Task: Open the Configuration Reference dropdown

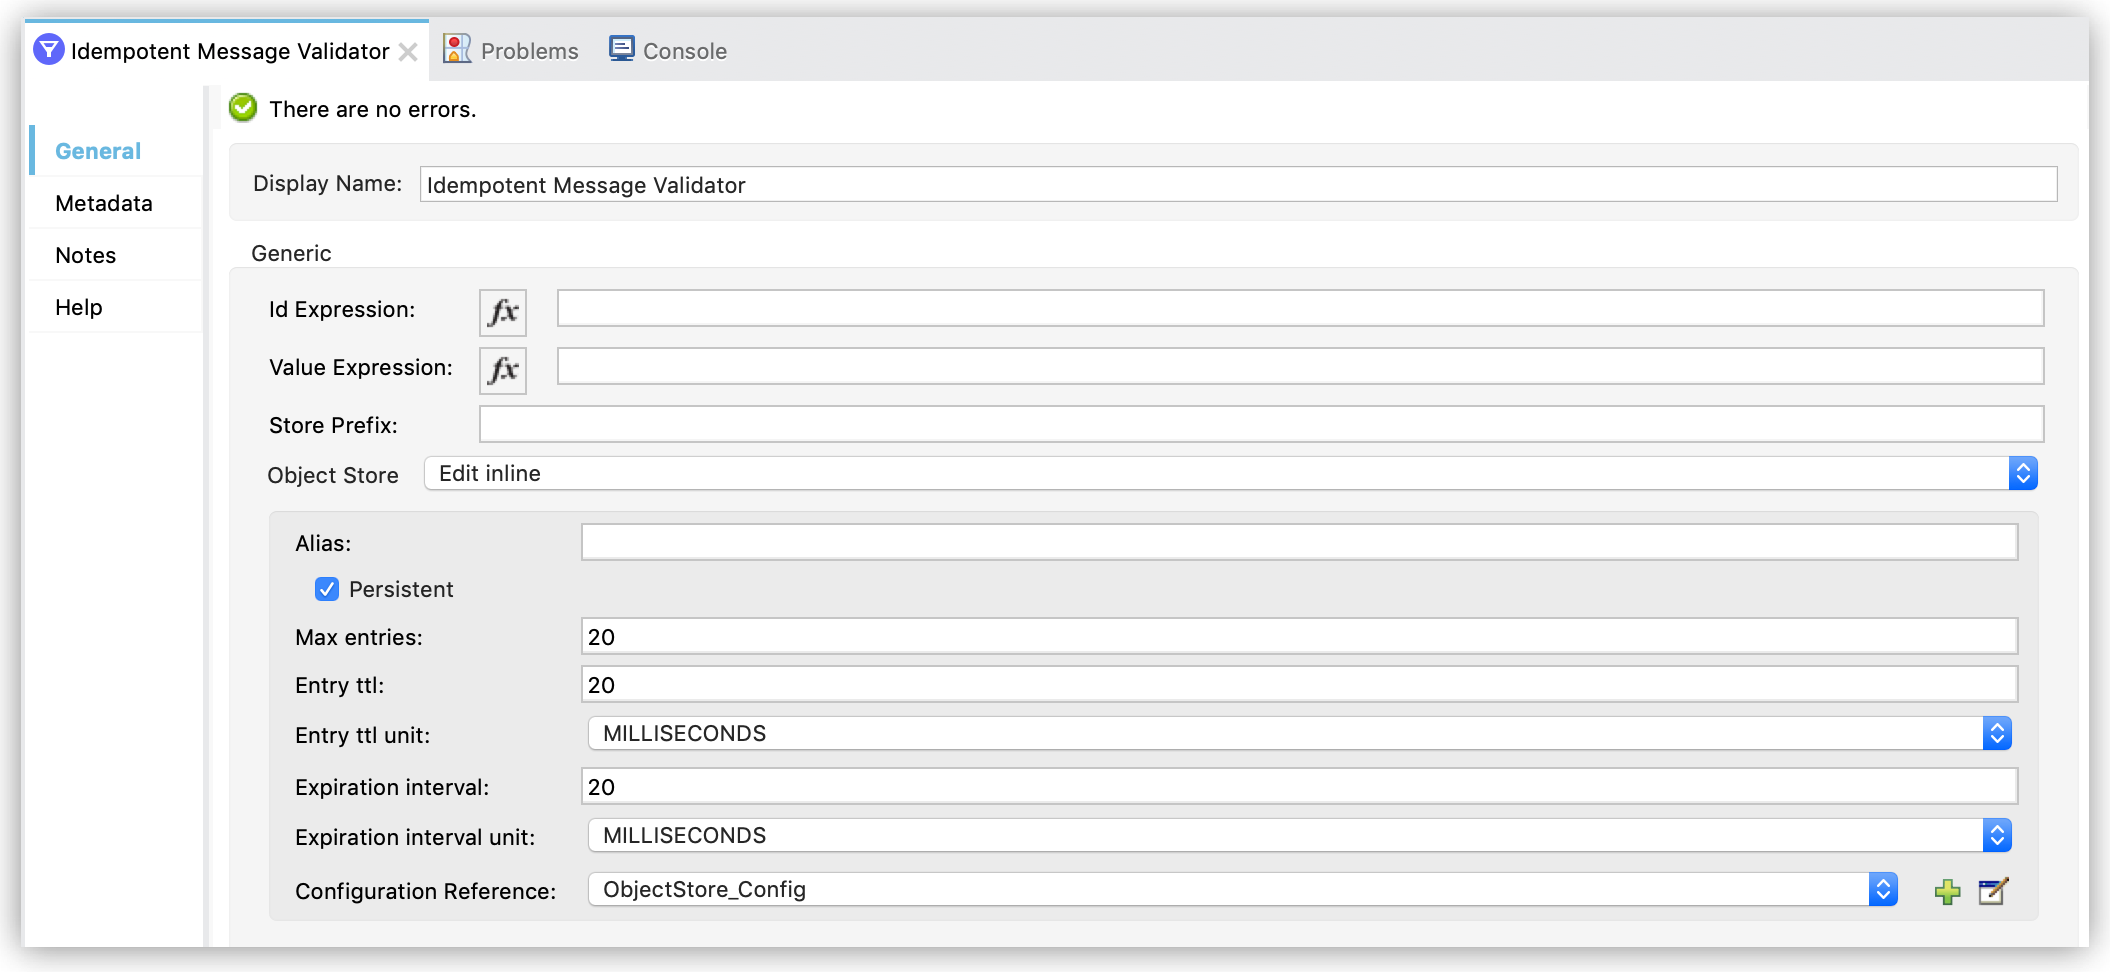Action: point(1884,889)
